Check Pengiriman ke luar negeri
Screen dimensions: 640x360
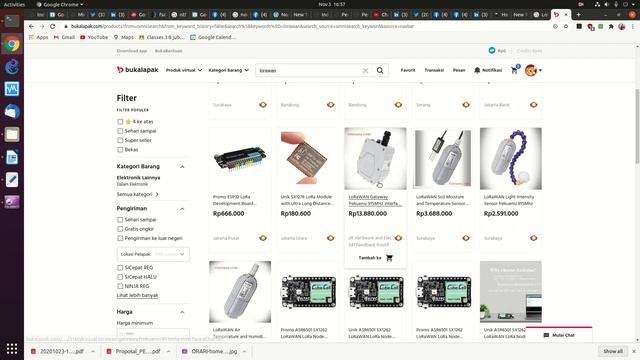pos(120,238)
